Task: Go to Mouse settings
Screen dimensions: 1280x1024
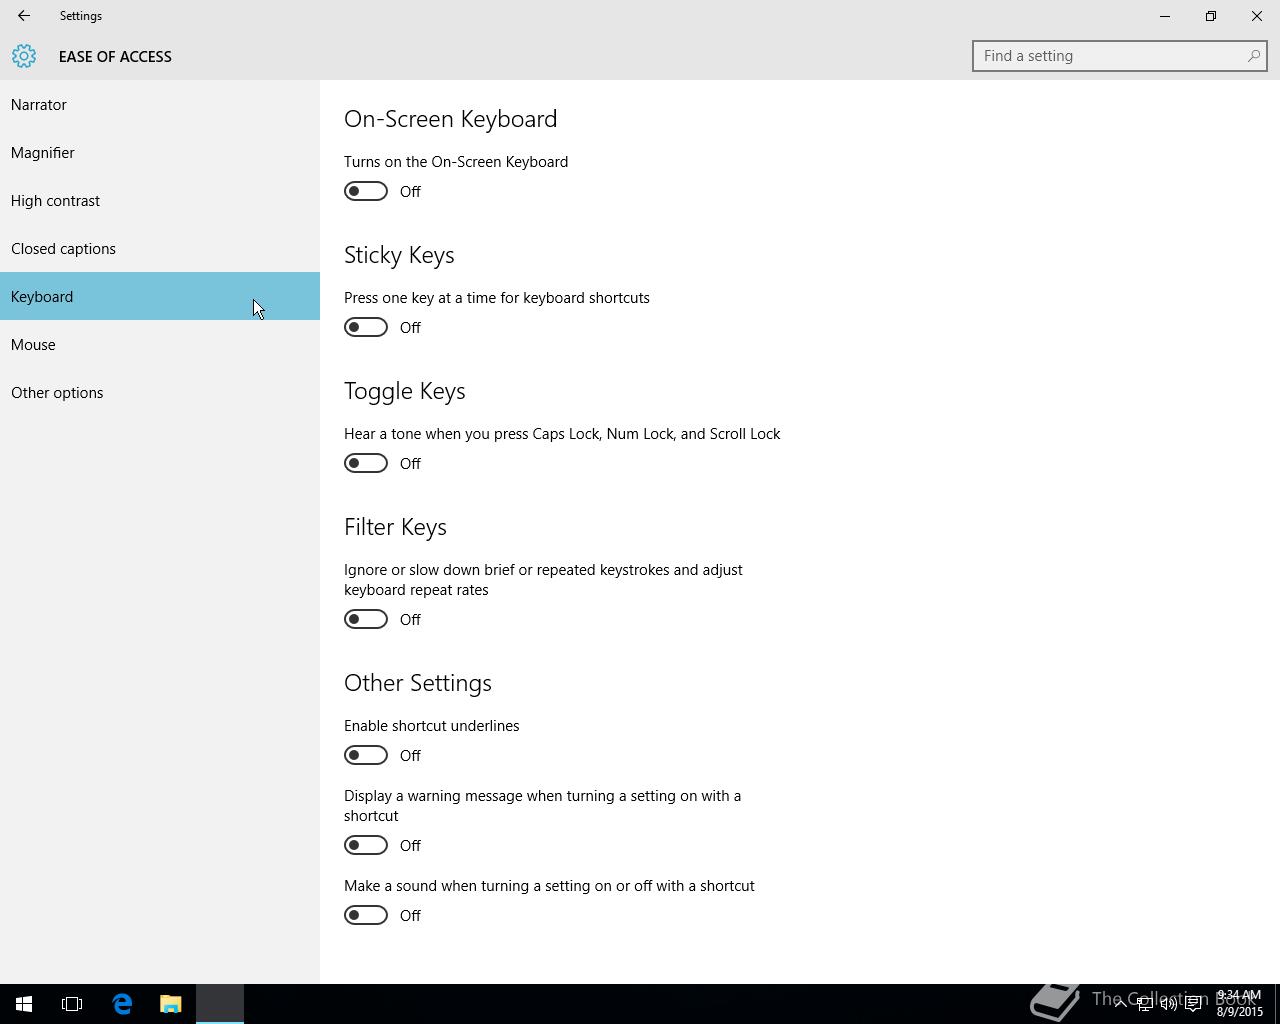Action: [x=160, y=344]
